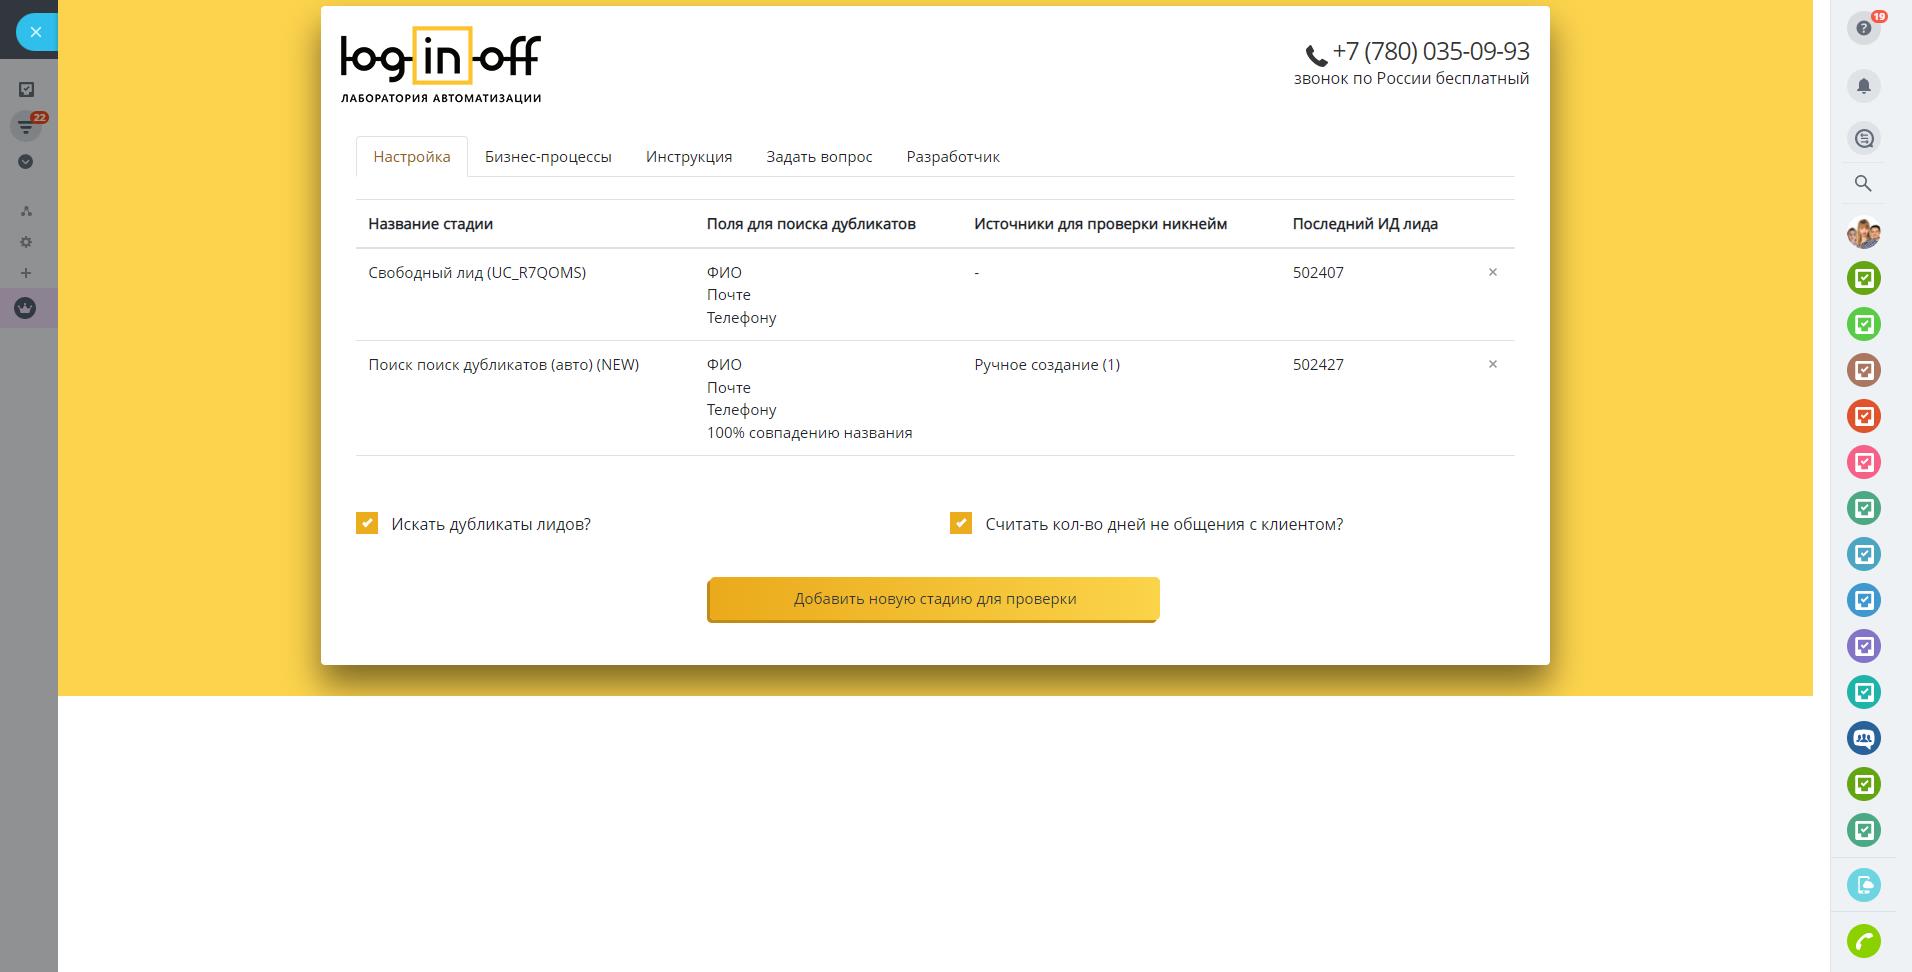The width and height of the screenshot is (1912, 972).
Task: Open the notifications bell
Action: coord(1864,86)
